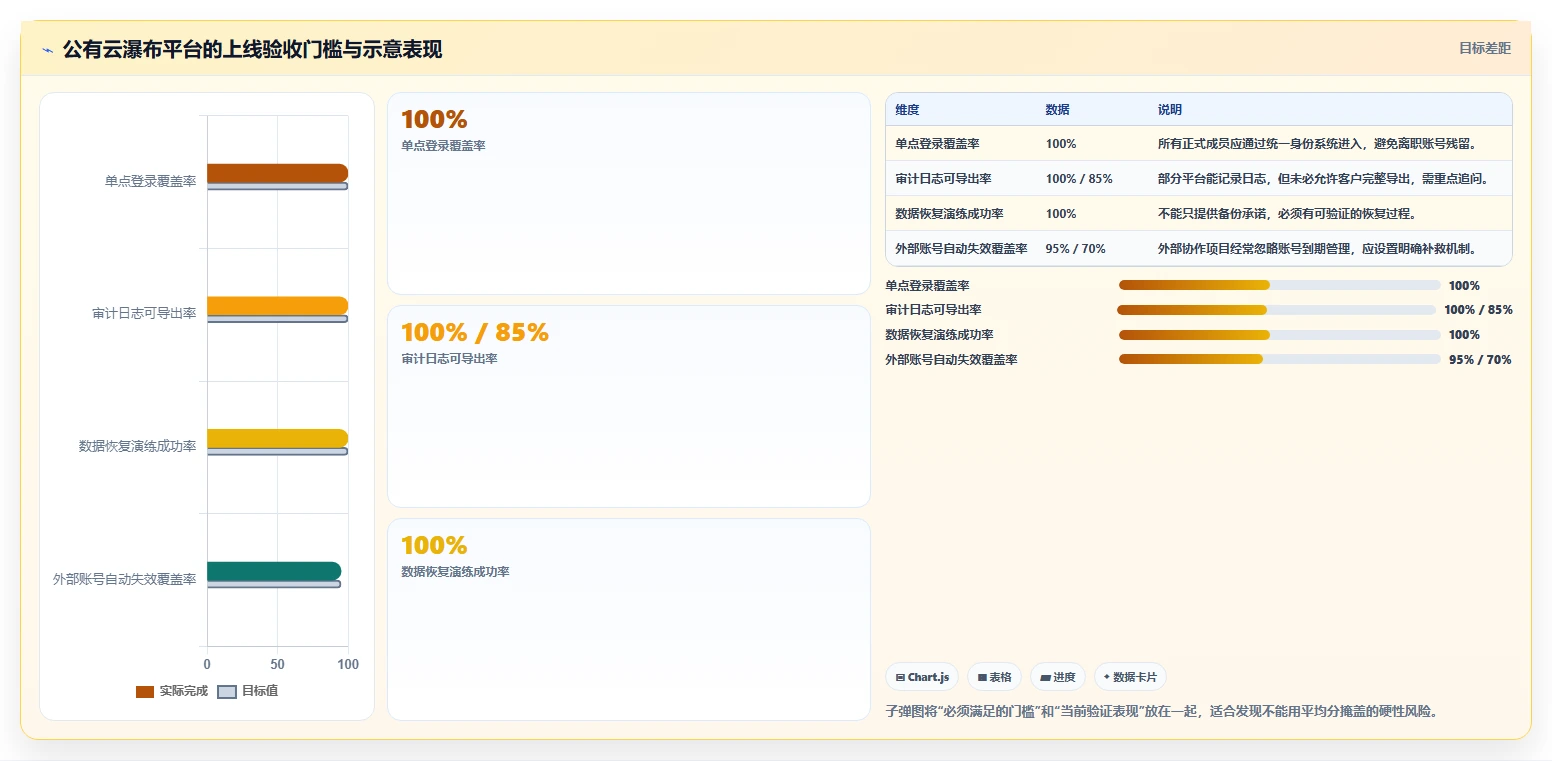
Task: Click the 95% / 70% progress value label
Action: coord(1480,359)
